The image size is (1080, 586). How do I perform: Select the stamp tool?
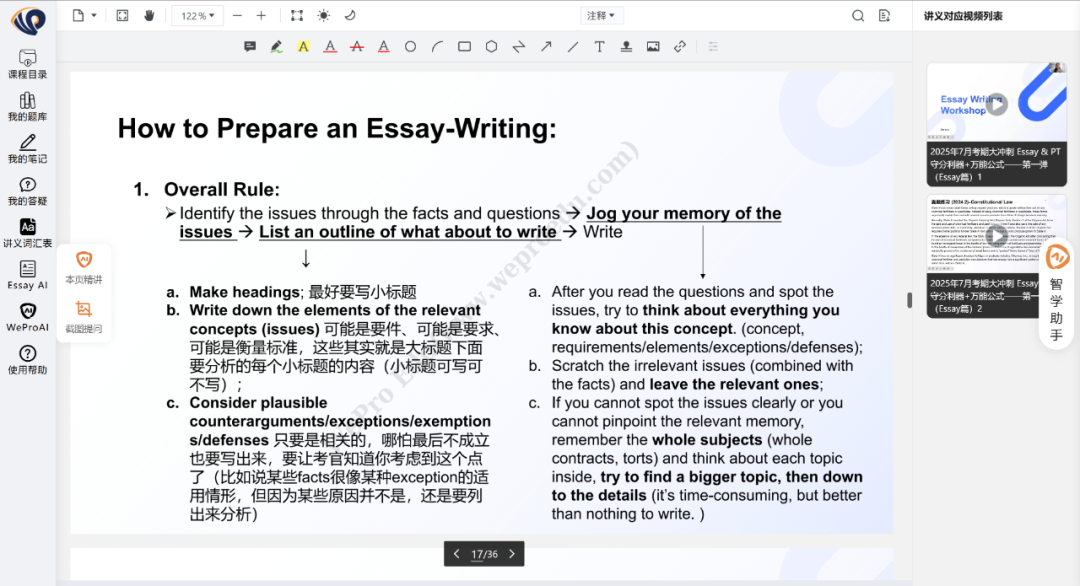click(x=626, y=47)
